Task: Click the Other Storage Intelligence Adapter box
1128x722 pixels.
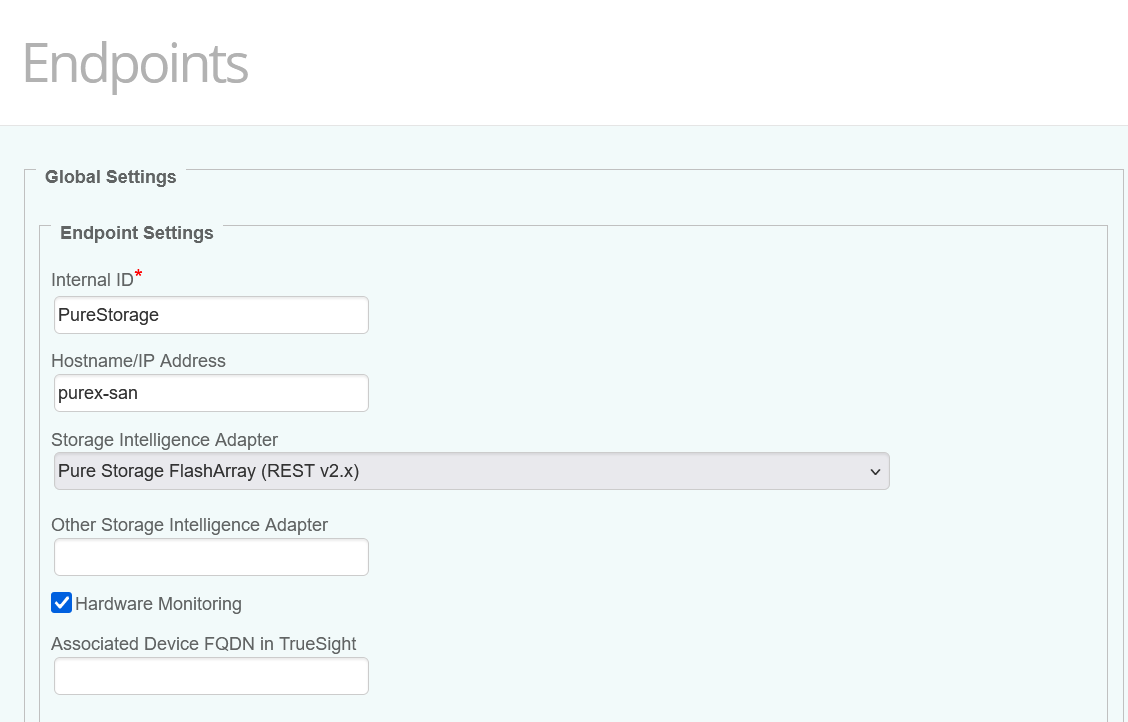Action: (210, 556)
